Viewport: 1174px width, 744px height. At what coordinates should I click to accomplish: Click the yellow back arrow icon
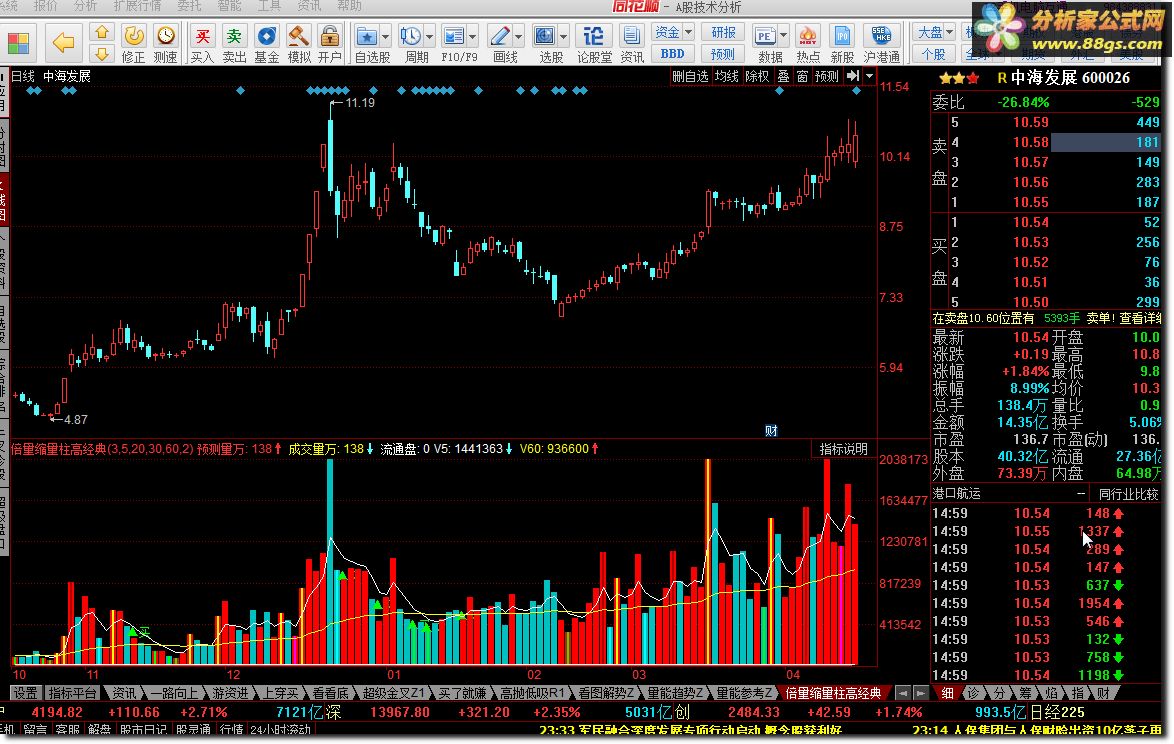pyautogui.click(x=64, y=43)
